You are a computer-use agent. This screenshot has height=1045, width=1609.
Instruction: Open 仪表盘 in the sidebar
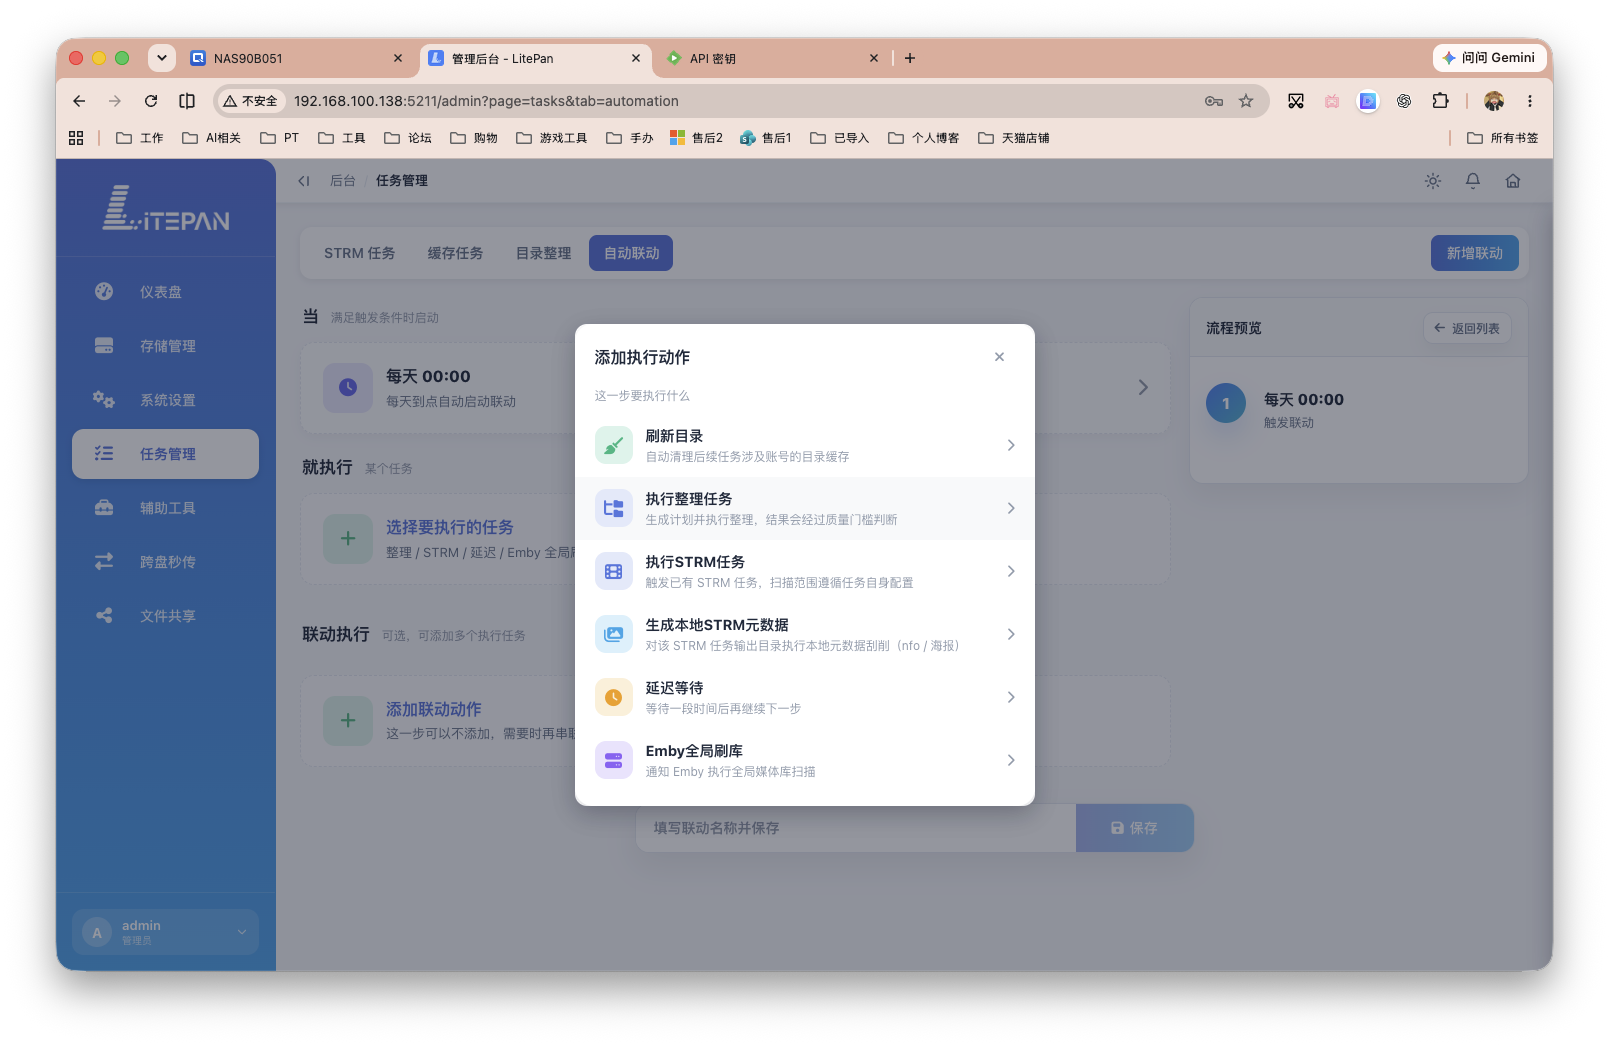click(165, 292)
